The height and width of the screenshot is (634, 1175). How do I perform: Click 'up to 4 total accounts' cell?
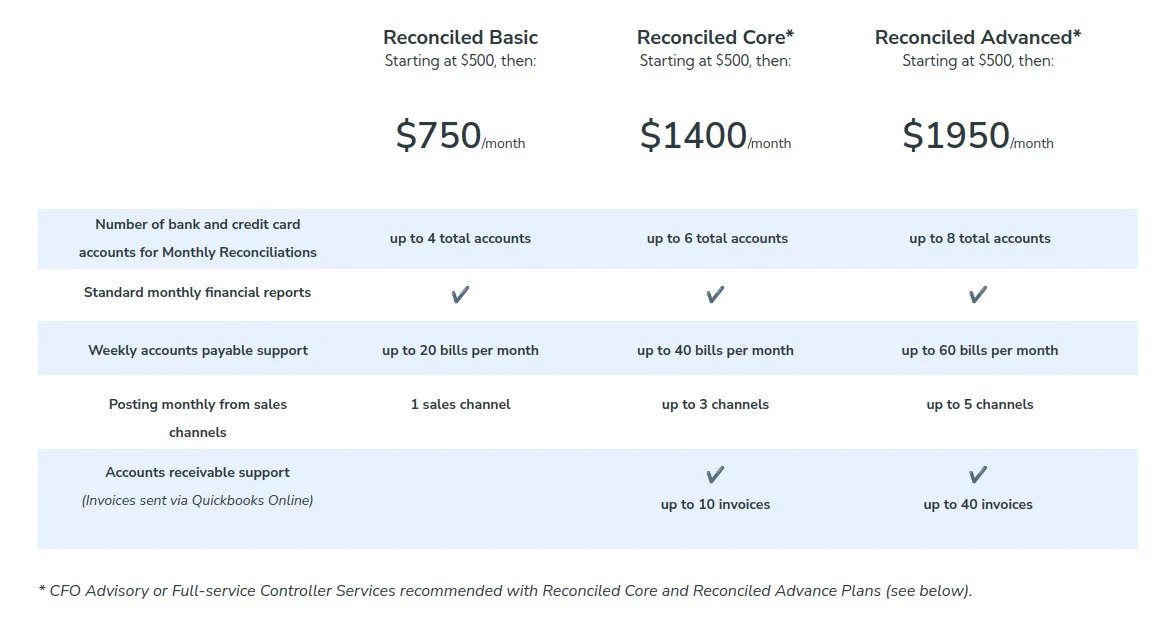pyautogui.click(x=460, y=238)
